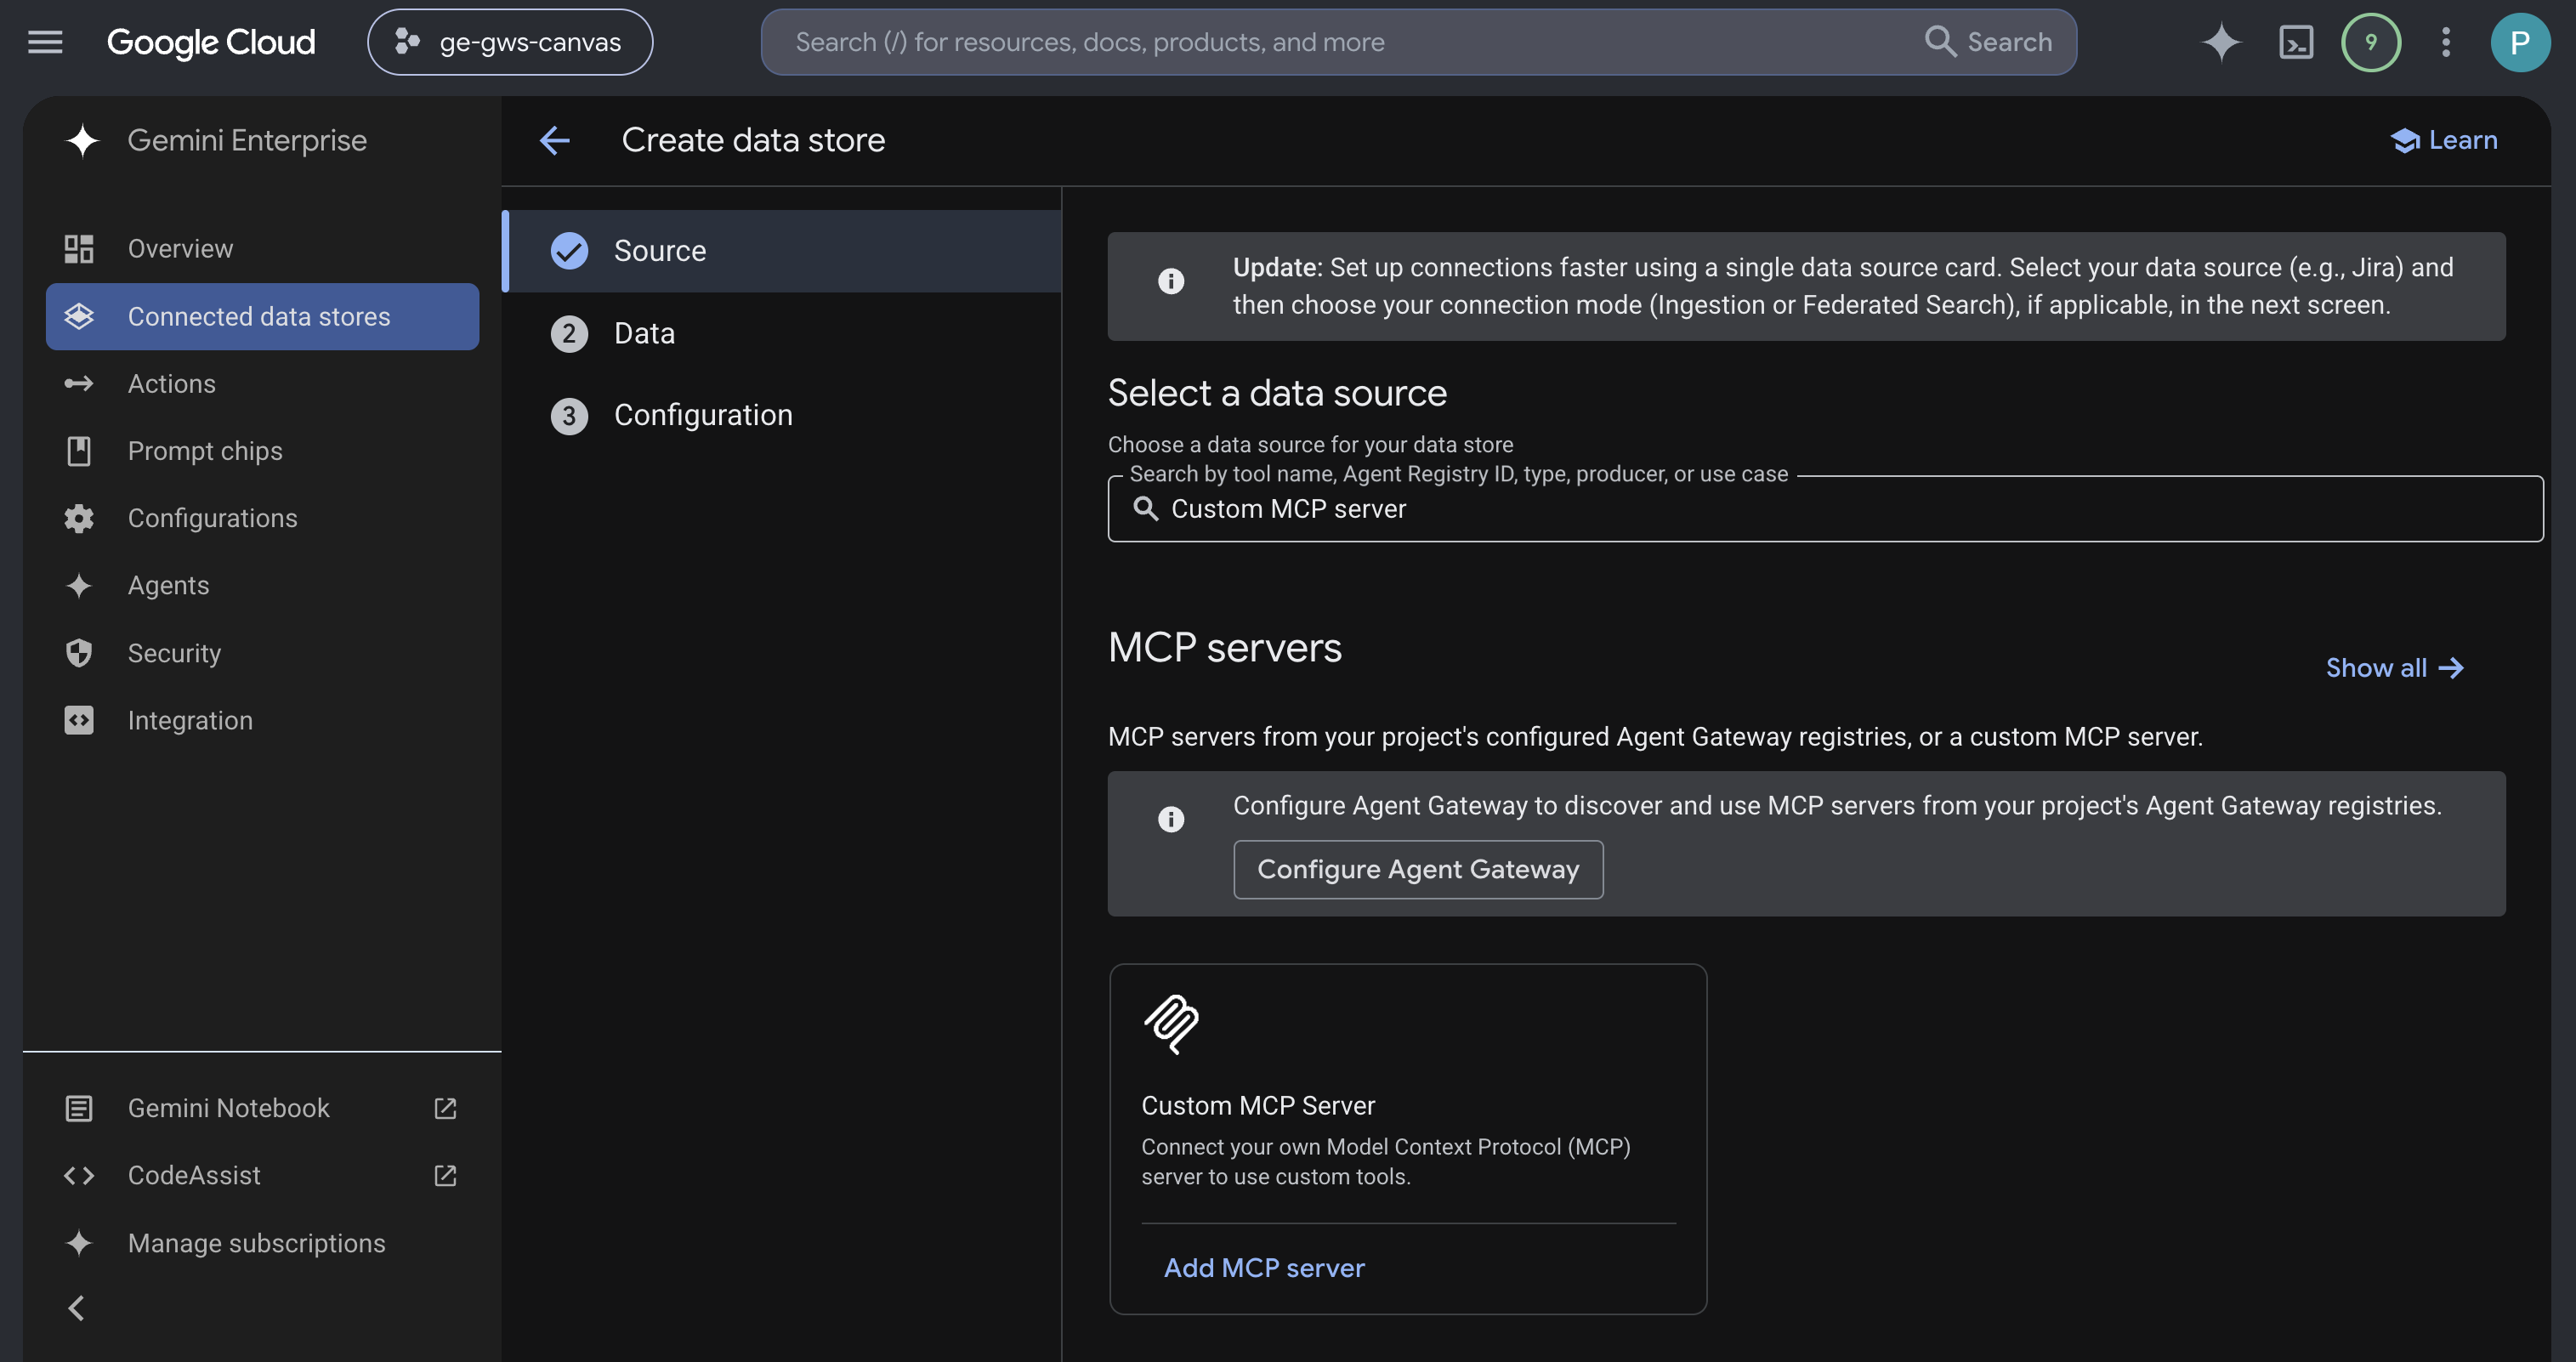Click the CodeAssist angle brackets icon
2576x1362 pixels.
click(x=79, y=1176)
